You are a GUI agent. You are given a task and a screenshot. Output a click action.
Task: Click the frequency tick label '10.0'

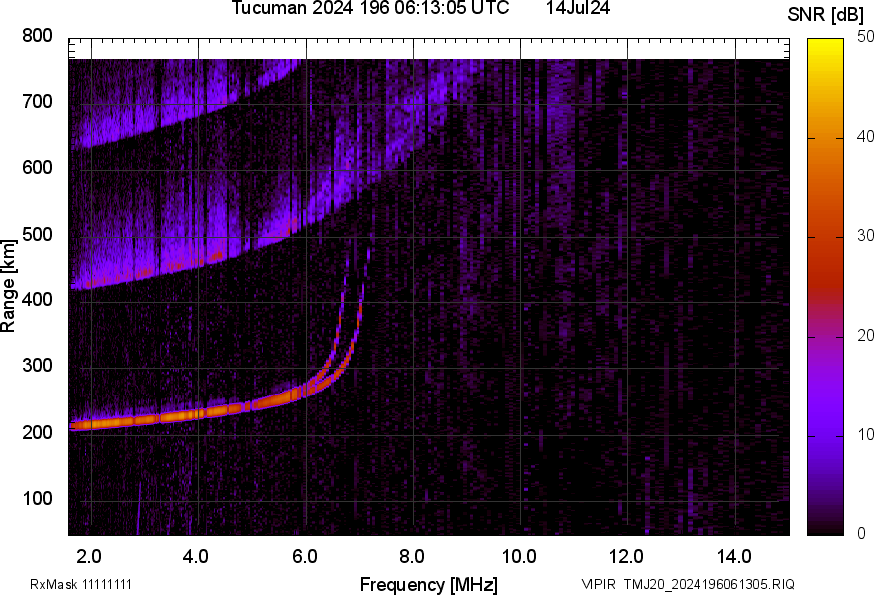click(x=519, y=557)
